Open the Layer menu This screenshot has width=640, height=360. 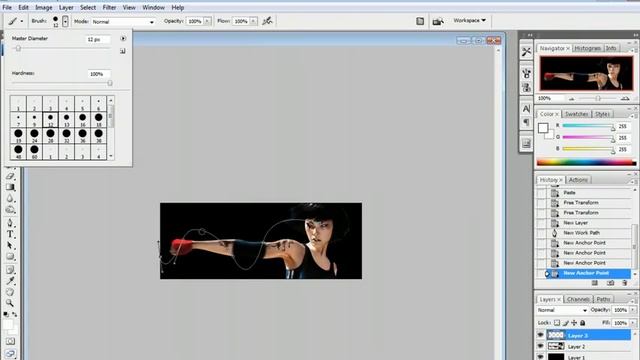click(x=66, y=7)
